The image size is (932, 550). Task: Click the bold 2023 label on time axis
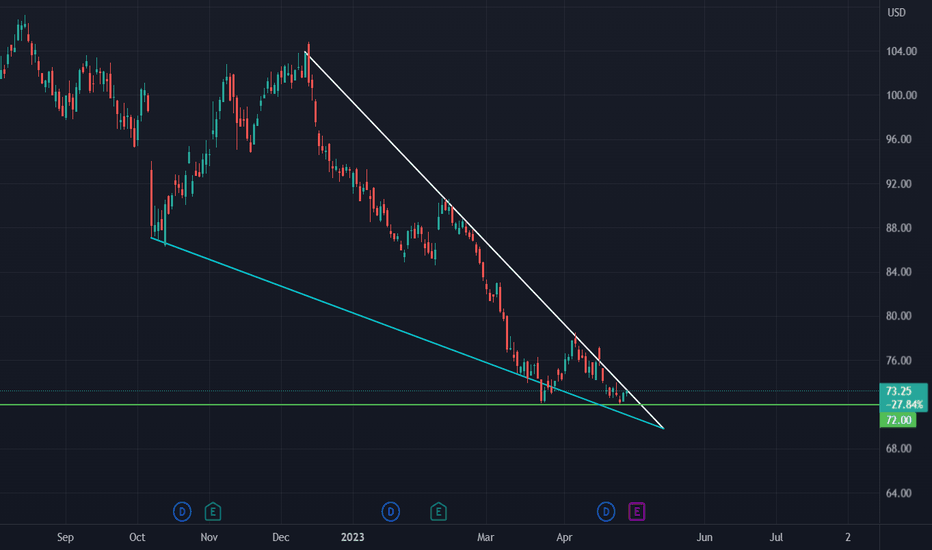352,538
